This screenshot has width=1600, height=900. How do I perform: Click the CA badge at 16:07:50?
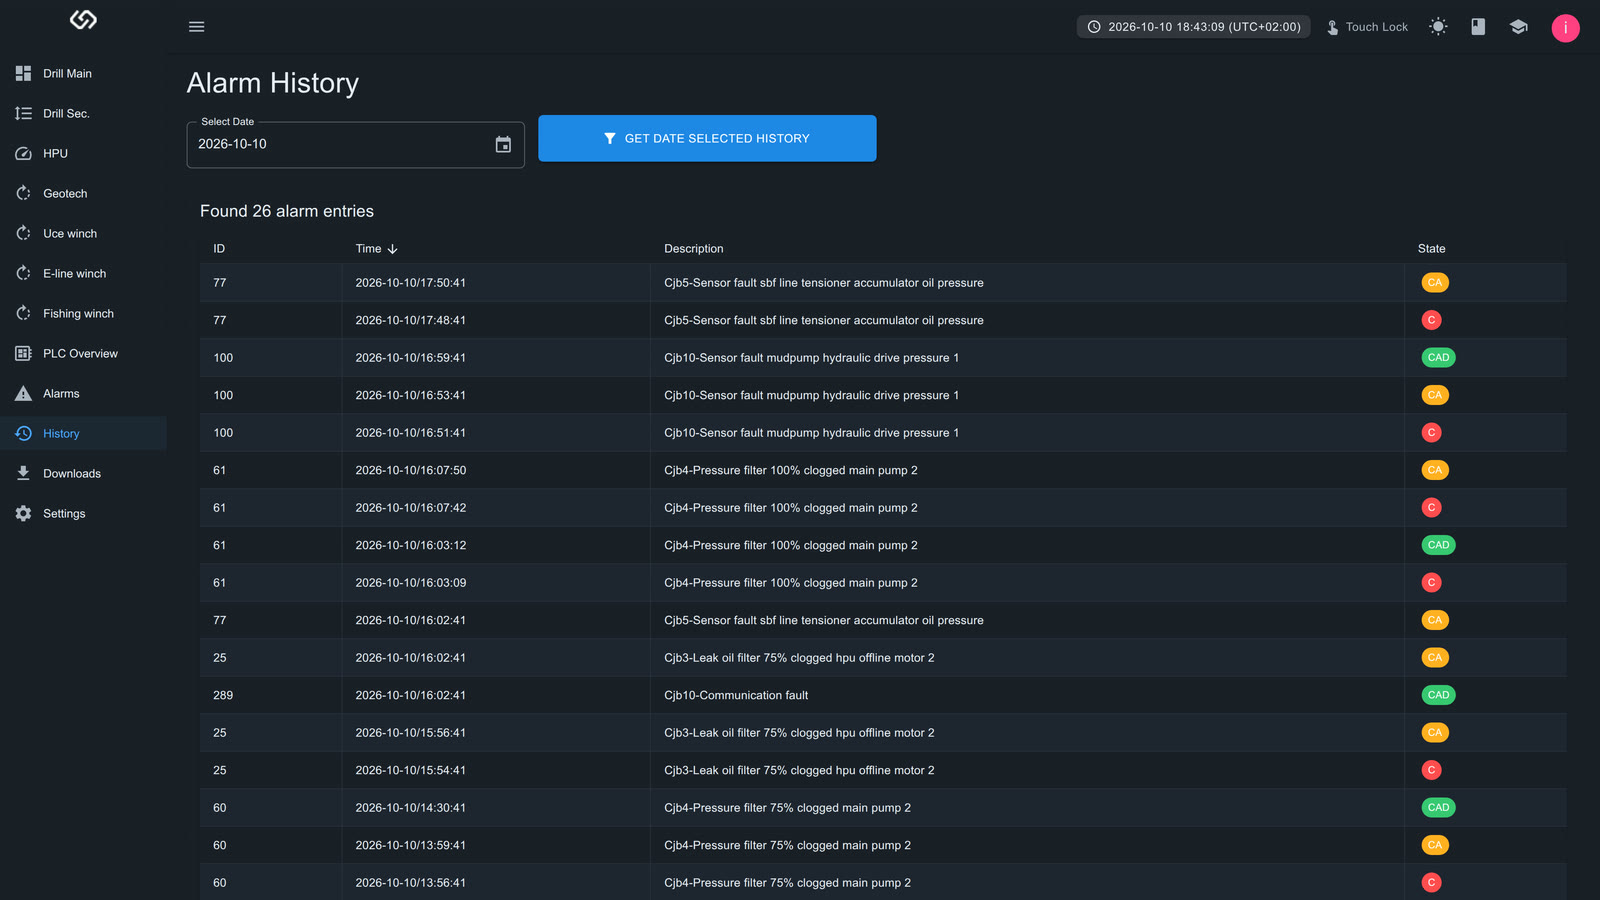click(1435, 470)
